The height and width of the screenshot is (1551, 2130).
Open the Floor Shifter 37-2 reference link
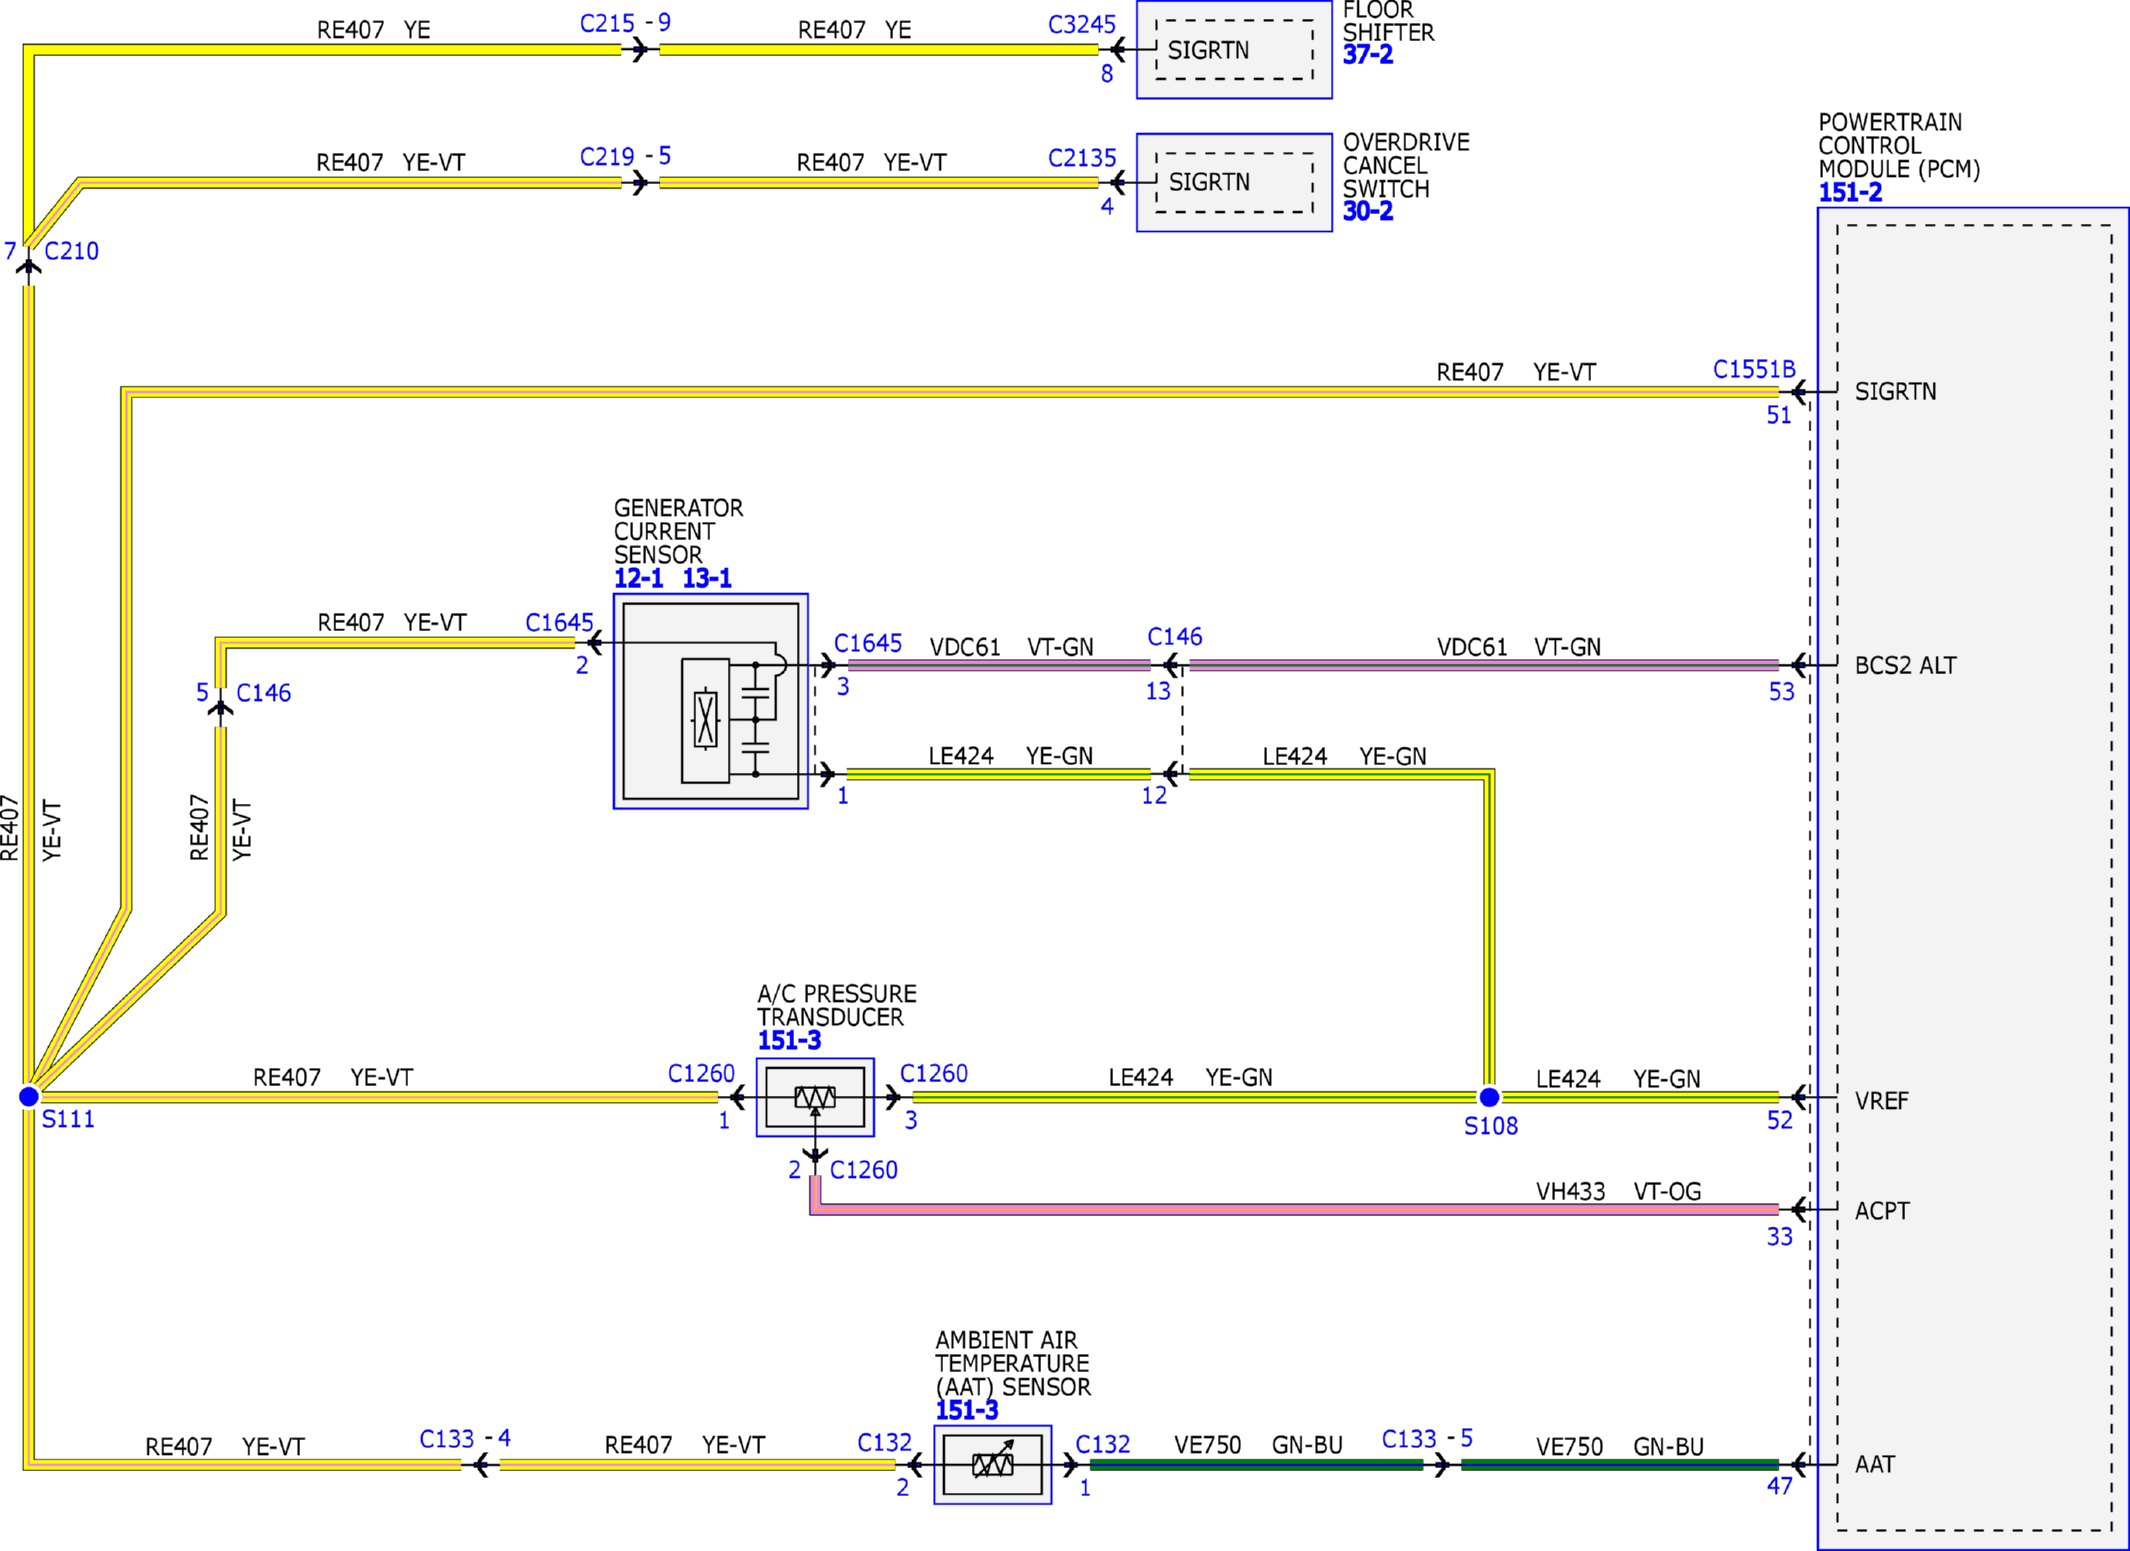pos(1367,55)
